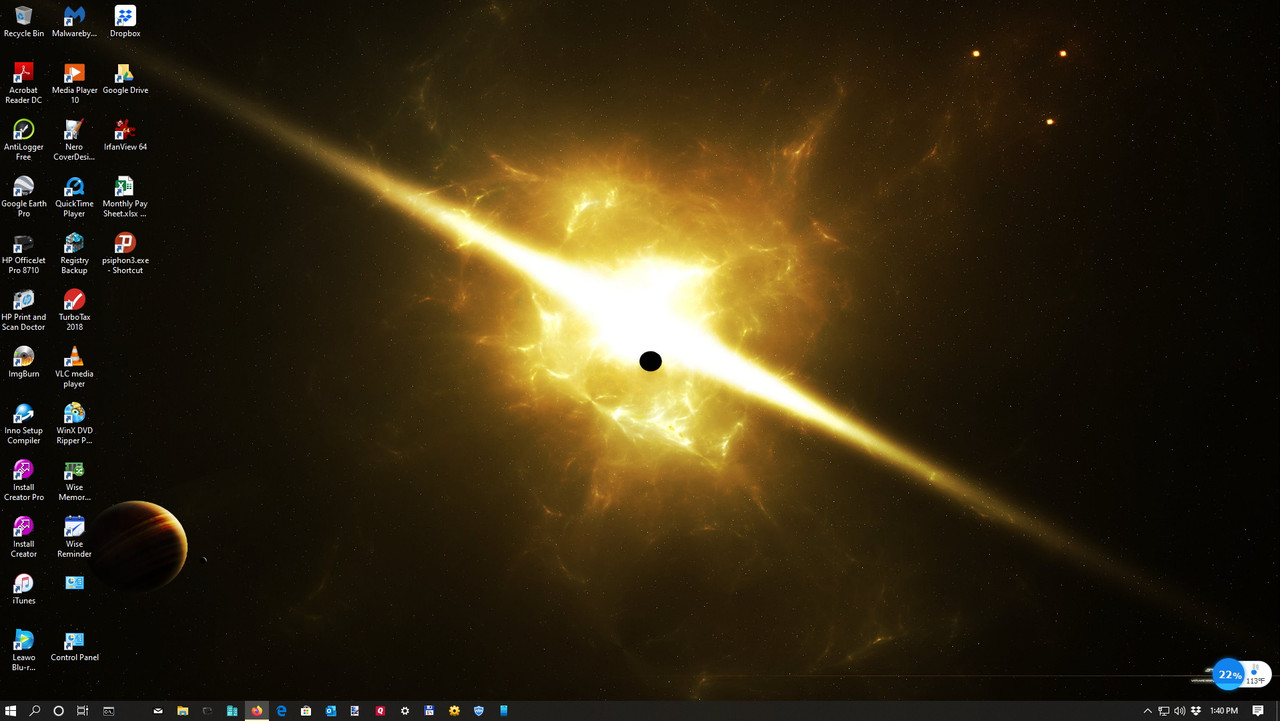The height and width of the screenshot is (721, 1280).
Task: Switch to Firefox on the taskbar
Action: (x=257, y=711)
